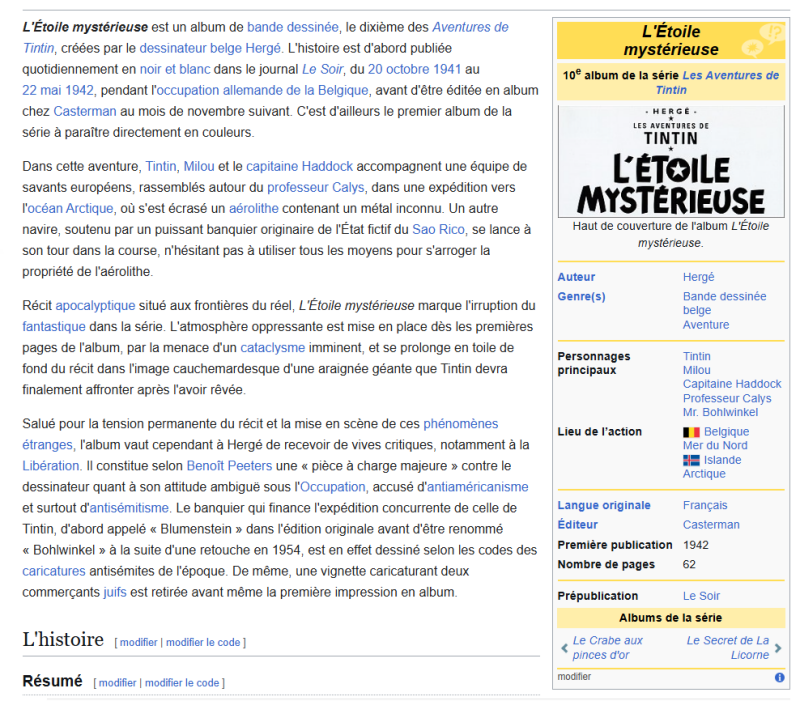This screenshot has width=800, height=701.
Task: Select Casterman in the Éditeur row
Action: (714, 524)
